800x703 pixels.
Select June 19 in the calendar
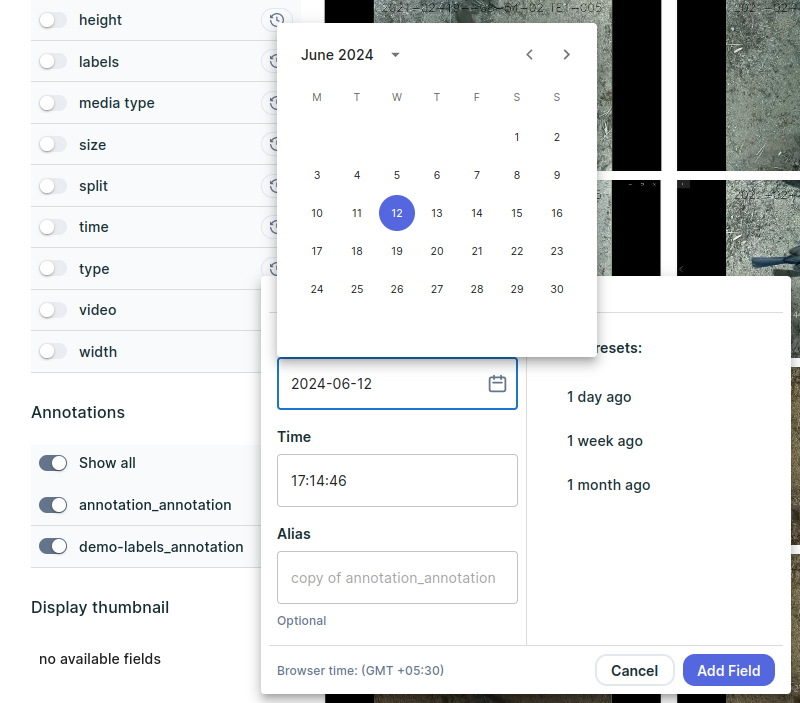click(x=397, y=251)
